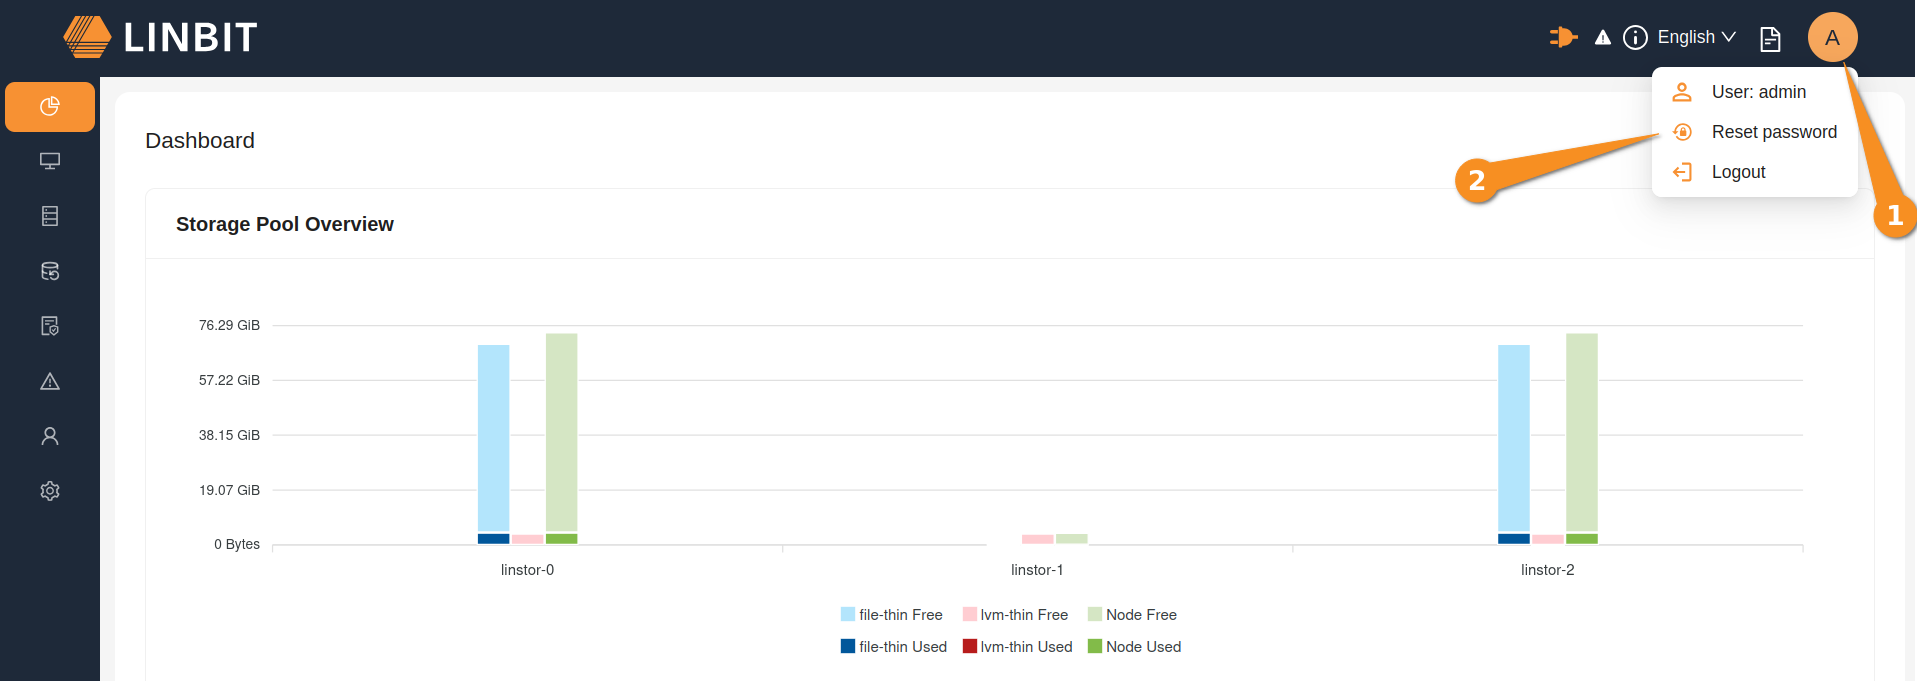This screenshot has height=681, width=1917.
Task: Click linstor-2 Node Used green segment
Action: pyautogui.click(x=1582, y=539)
